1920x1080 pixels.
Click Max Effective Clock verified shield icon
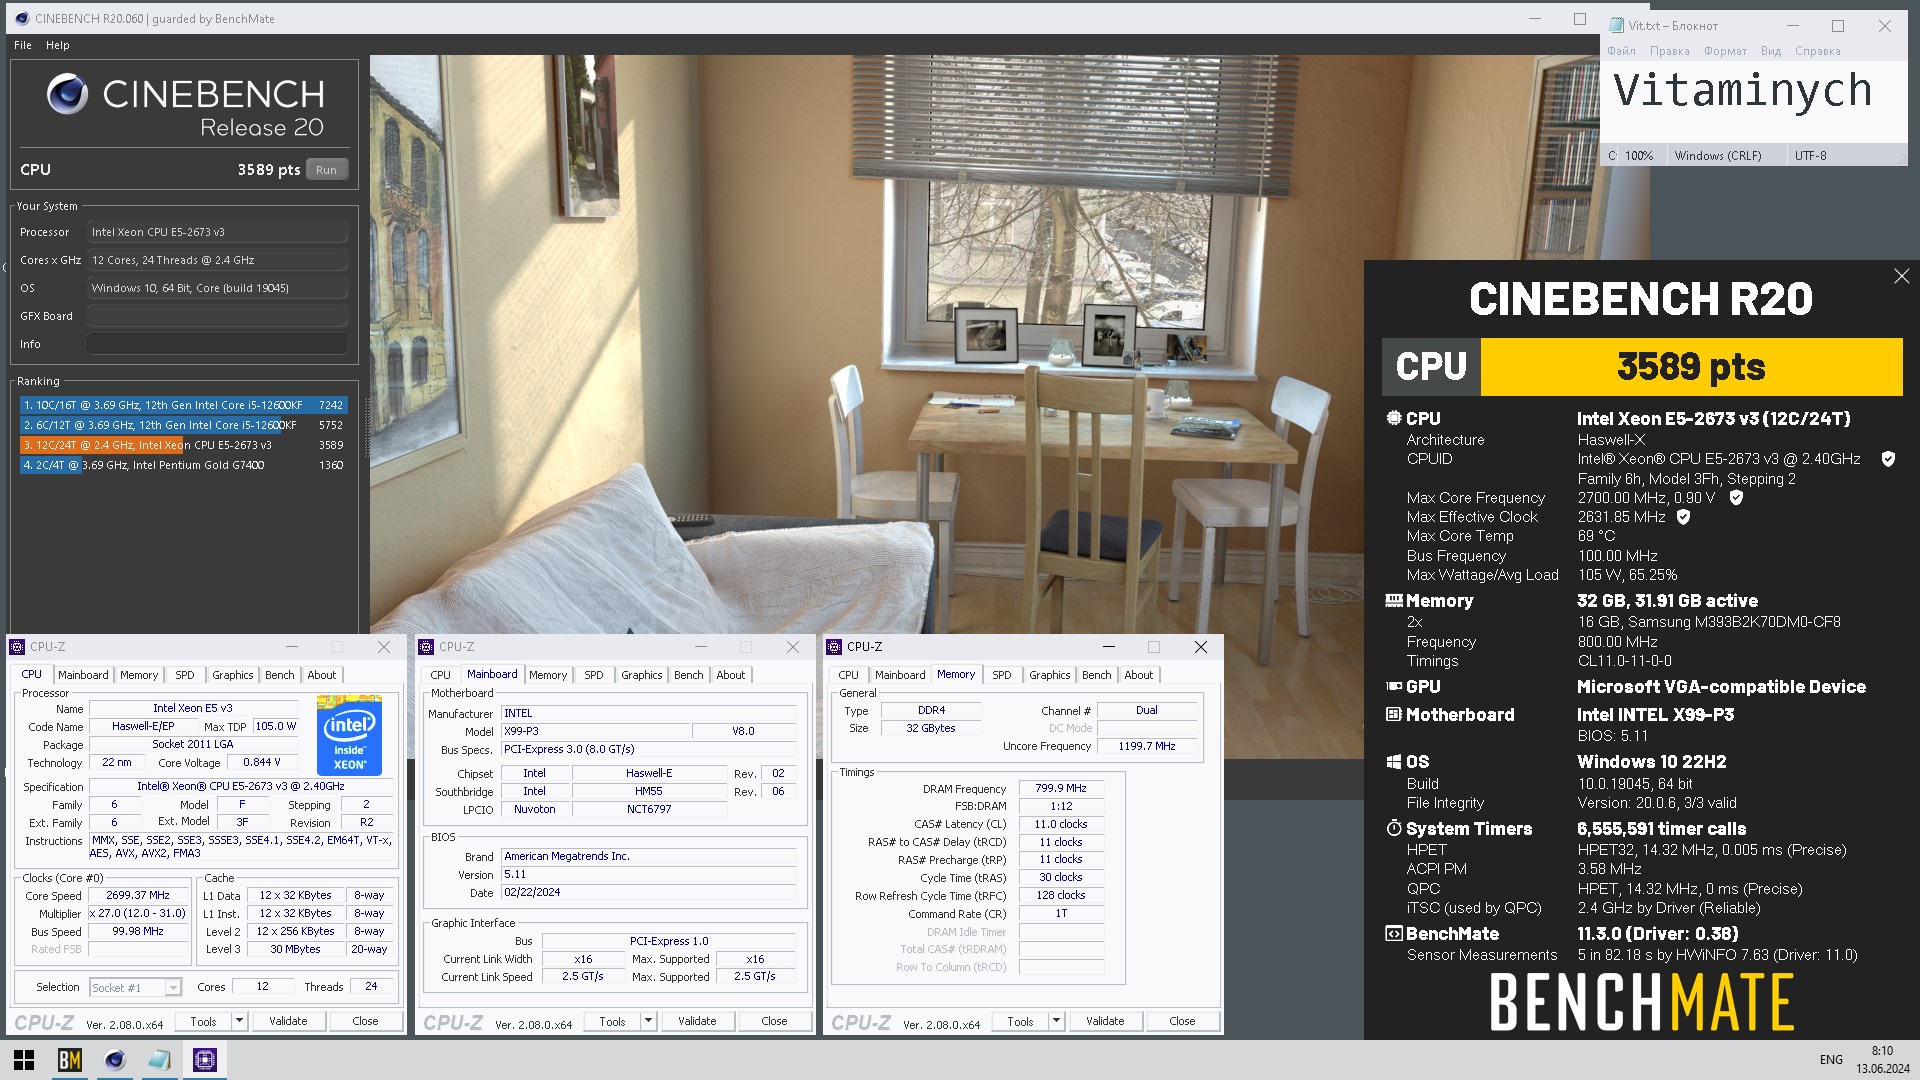pos(1683,517)
